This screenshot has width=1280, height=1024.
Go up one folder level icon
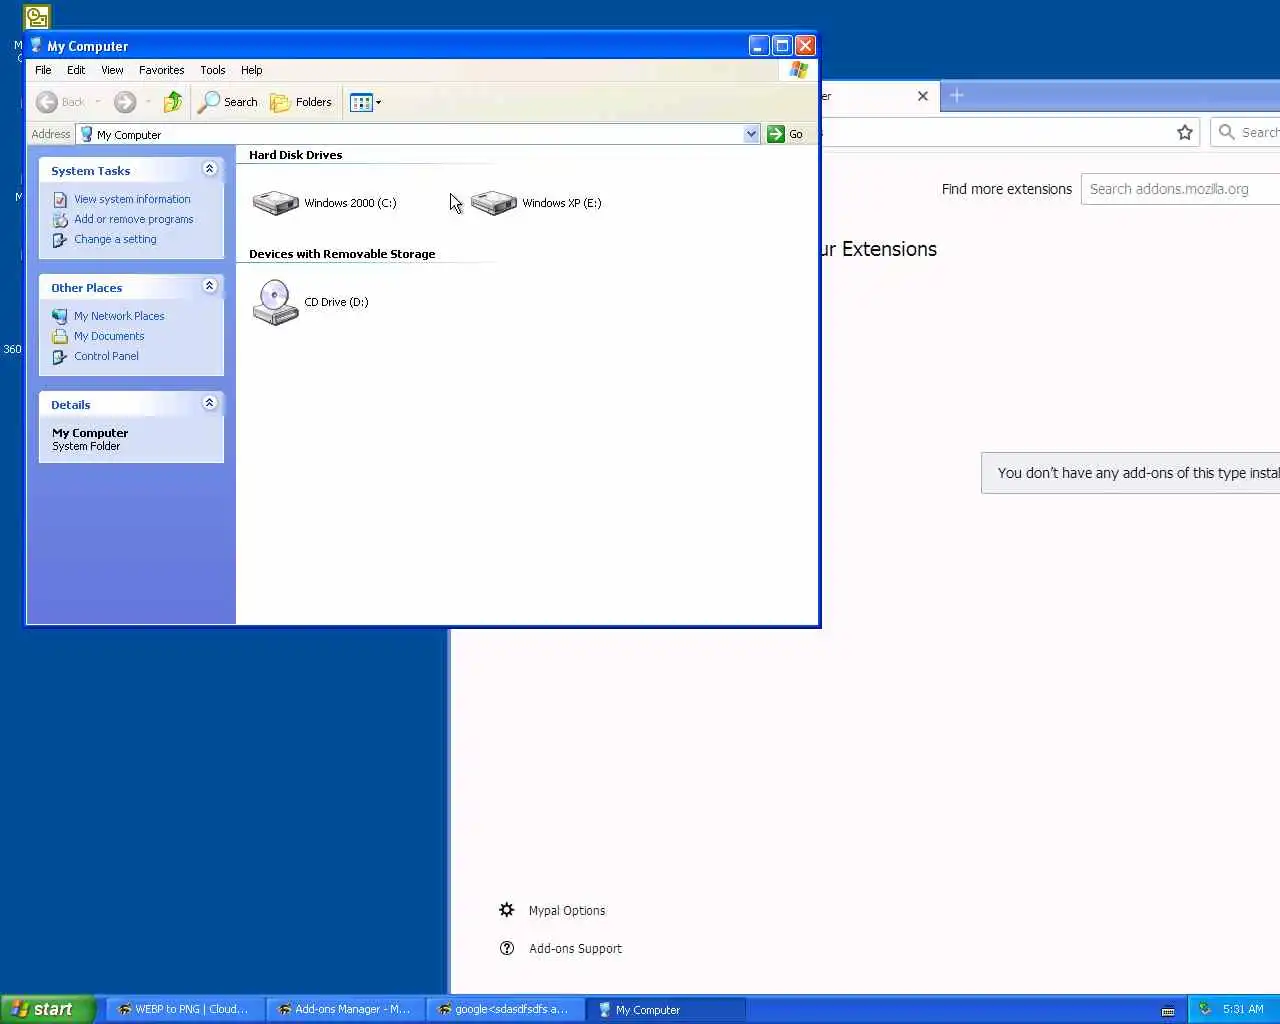(173, 102)
